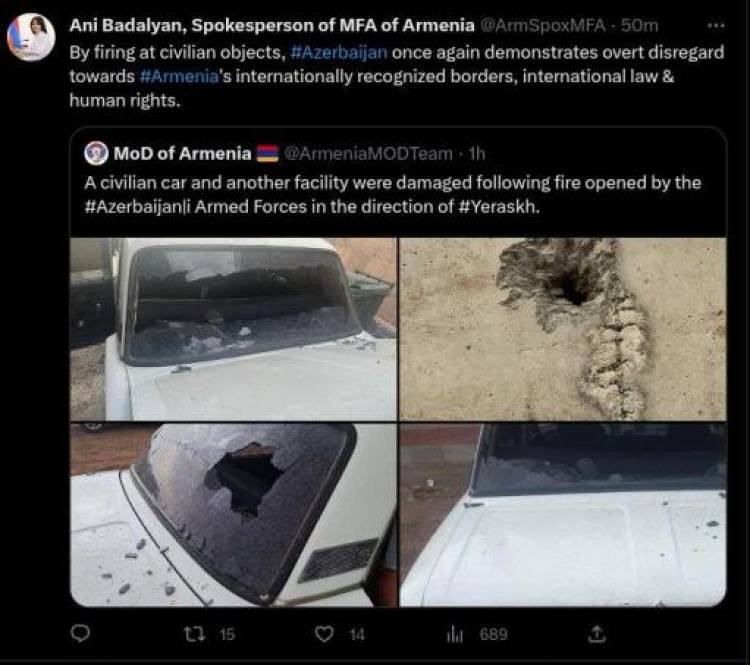Click the MoD of Armenia display name

(x=182, y=154)
